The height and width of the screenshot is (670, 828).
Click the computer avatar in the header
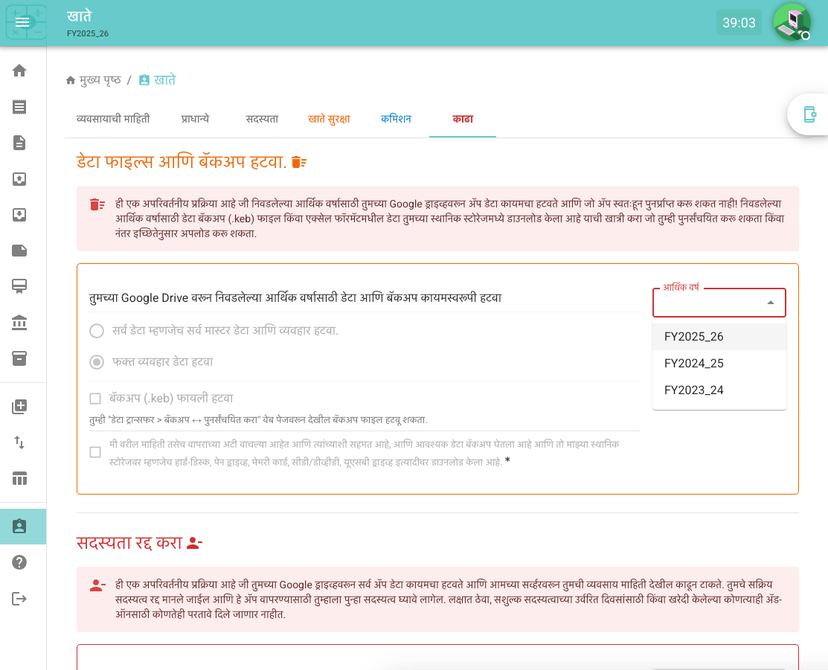[x=791, y=22]
